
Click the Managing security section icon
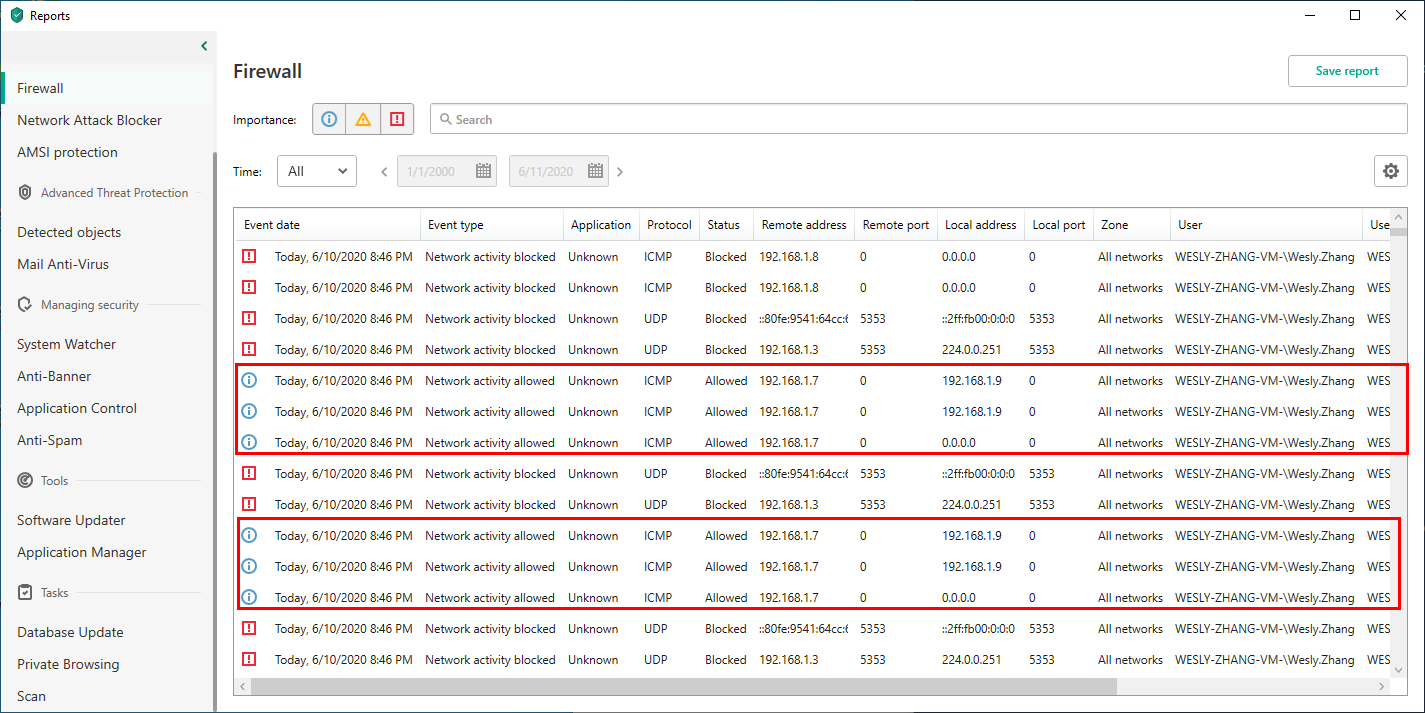[26, 304]
